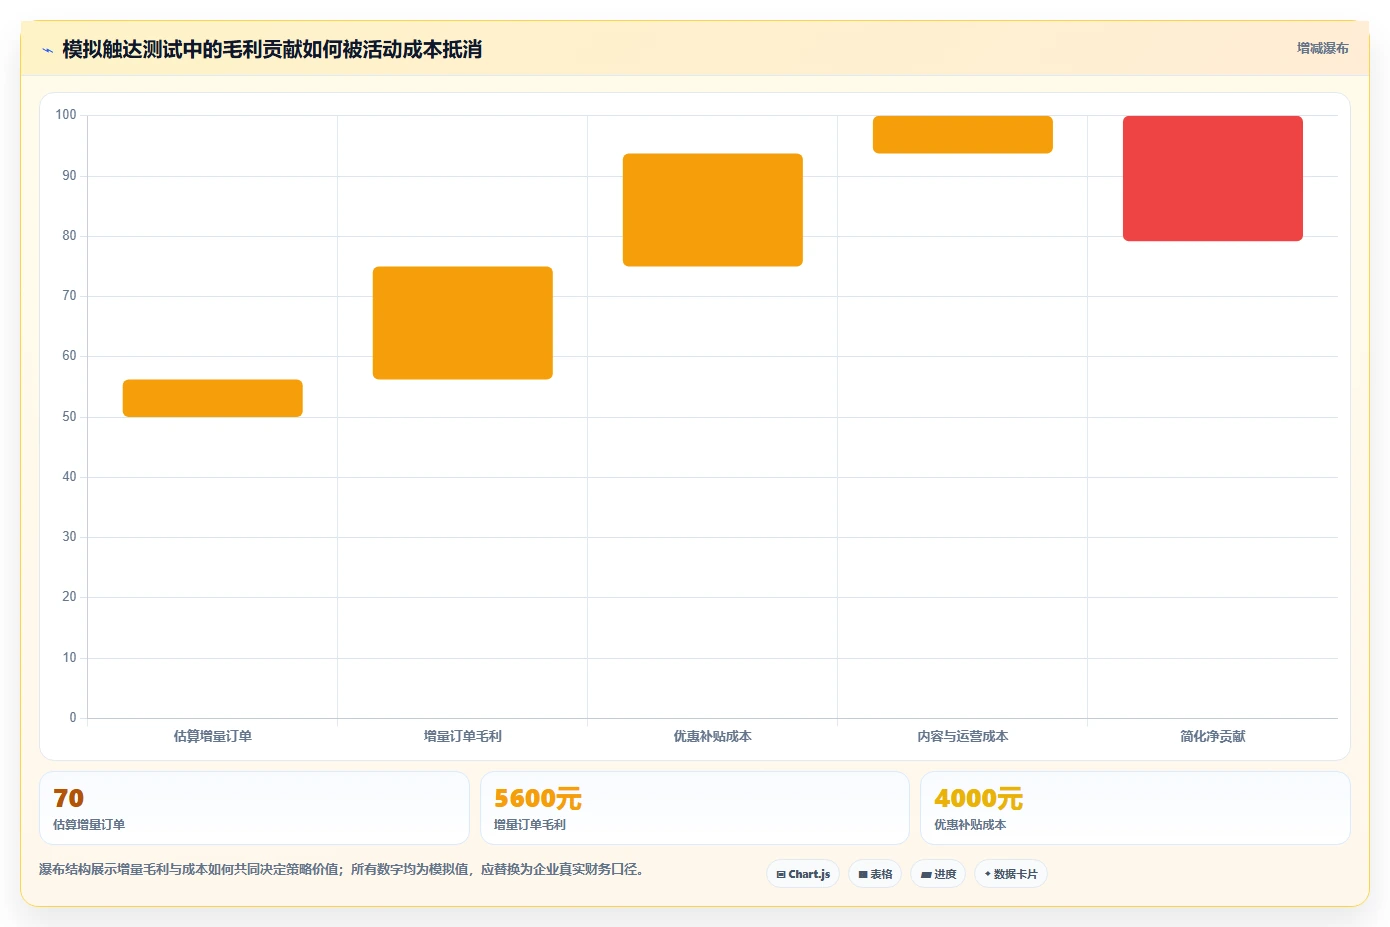Click the 估算增量订单 waterfall bar
Viewport: 1390px width, 927px height.
tap(213, 398)
